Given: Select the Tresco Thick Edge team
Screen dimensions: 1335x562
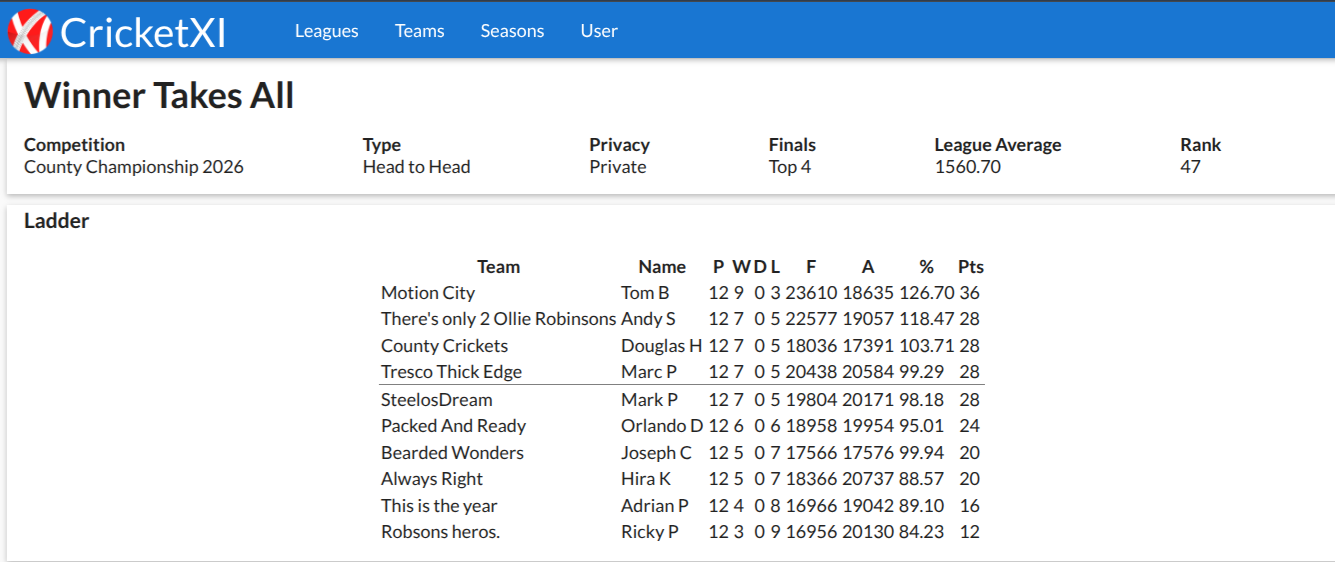Looking at the screenshot, I should (x=451, y=372).
